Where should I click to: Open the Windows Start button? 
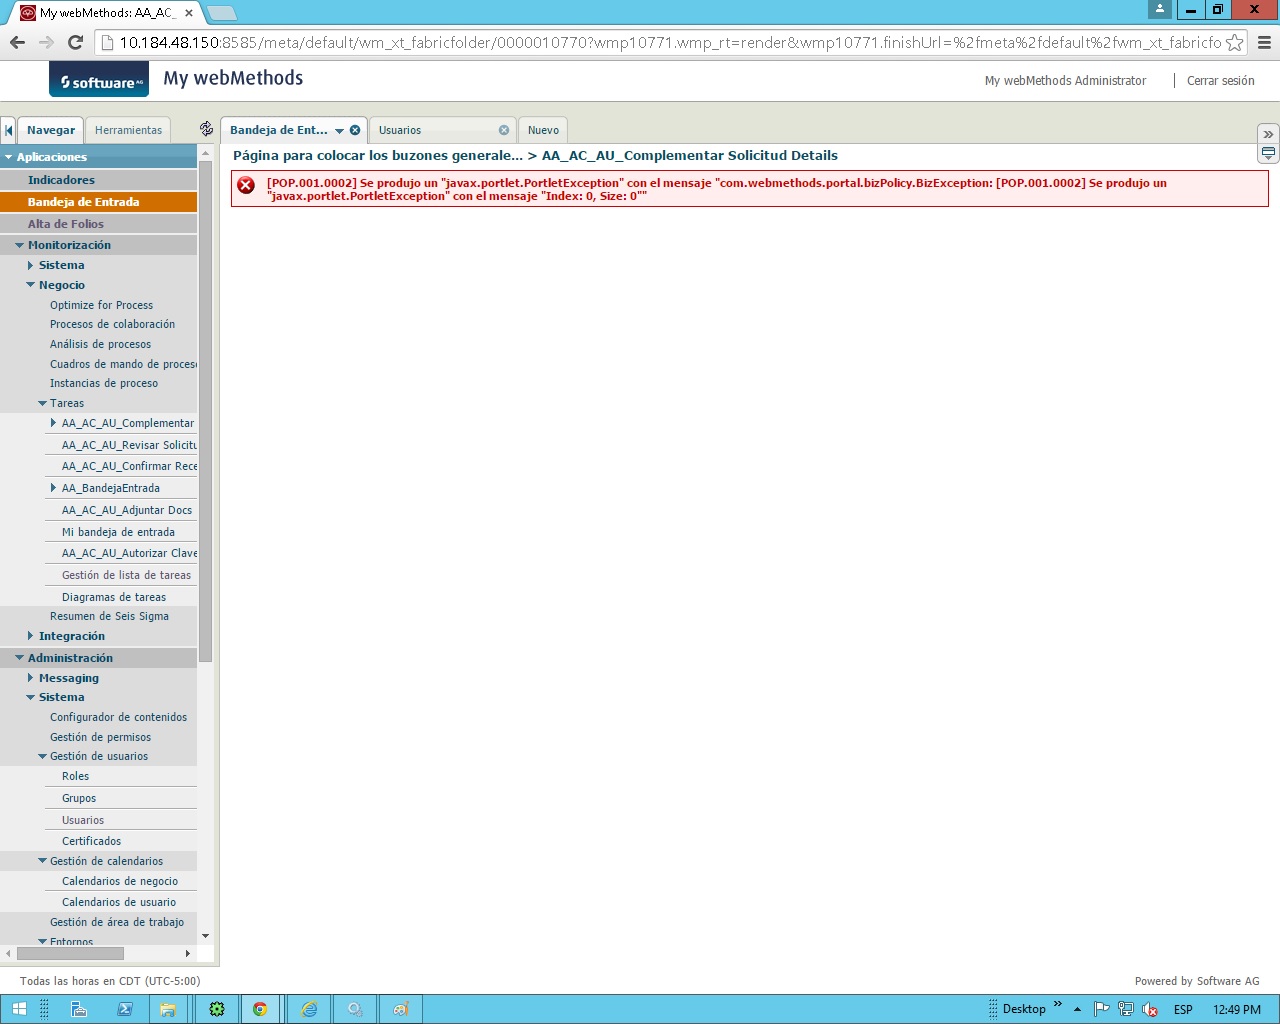(19, 1009)
